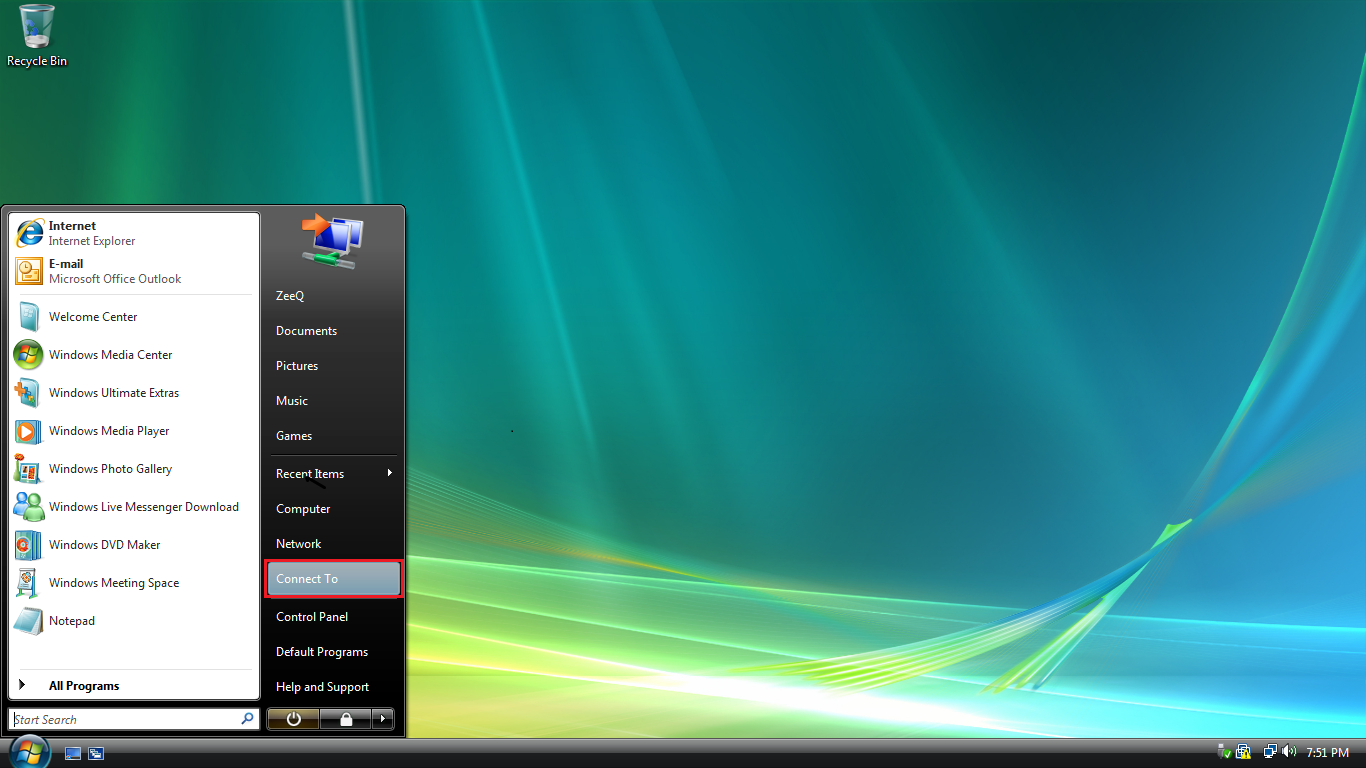1366x768 pixels.
Task: Expand All Programs list
Action: coord(134,686)
